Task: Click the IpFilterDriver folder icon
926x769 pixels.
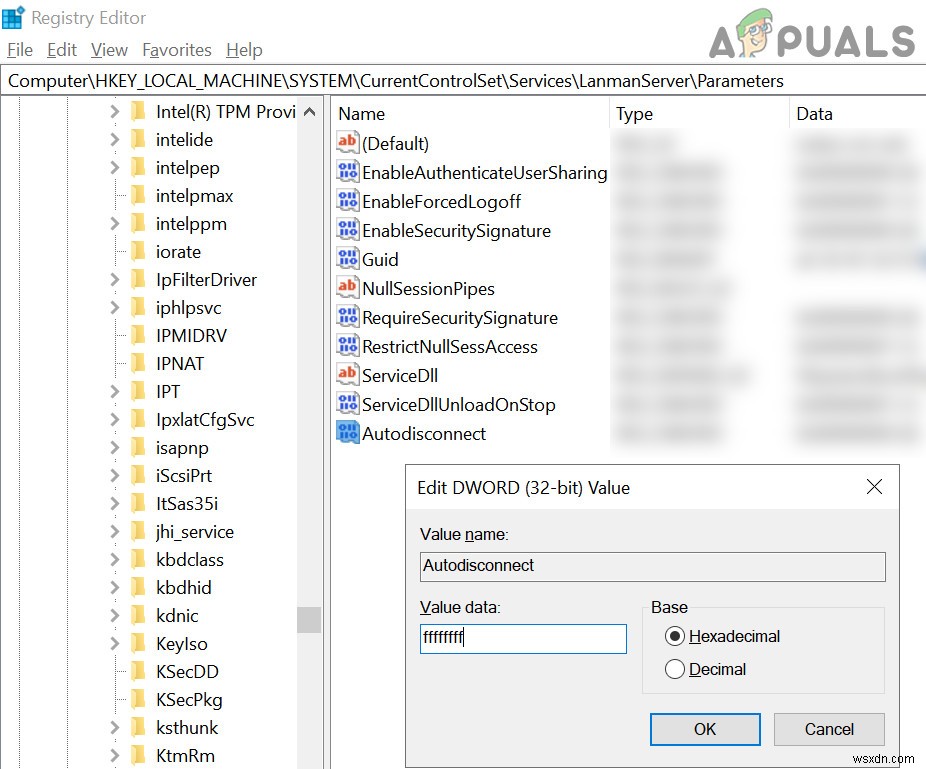Action: [138, 279]
